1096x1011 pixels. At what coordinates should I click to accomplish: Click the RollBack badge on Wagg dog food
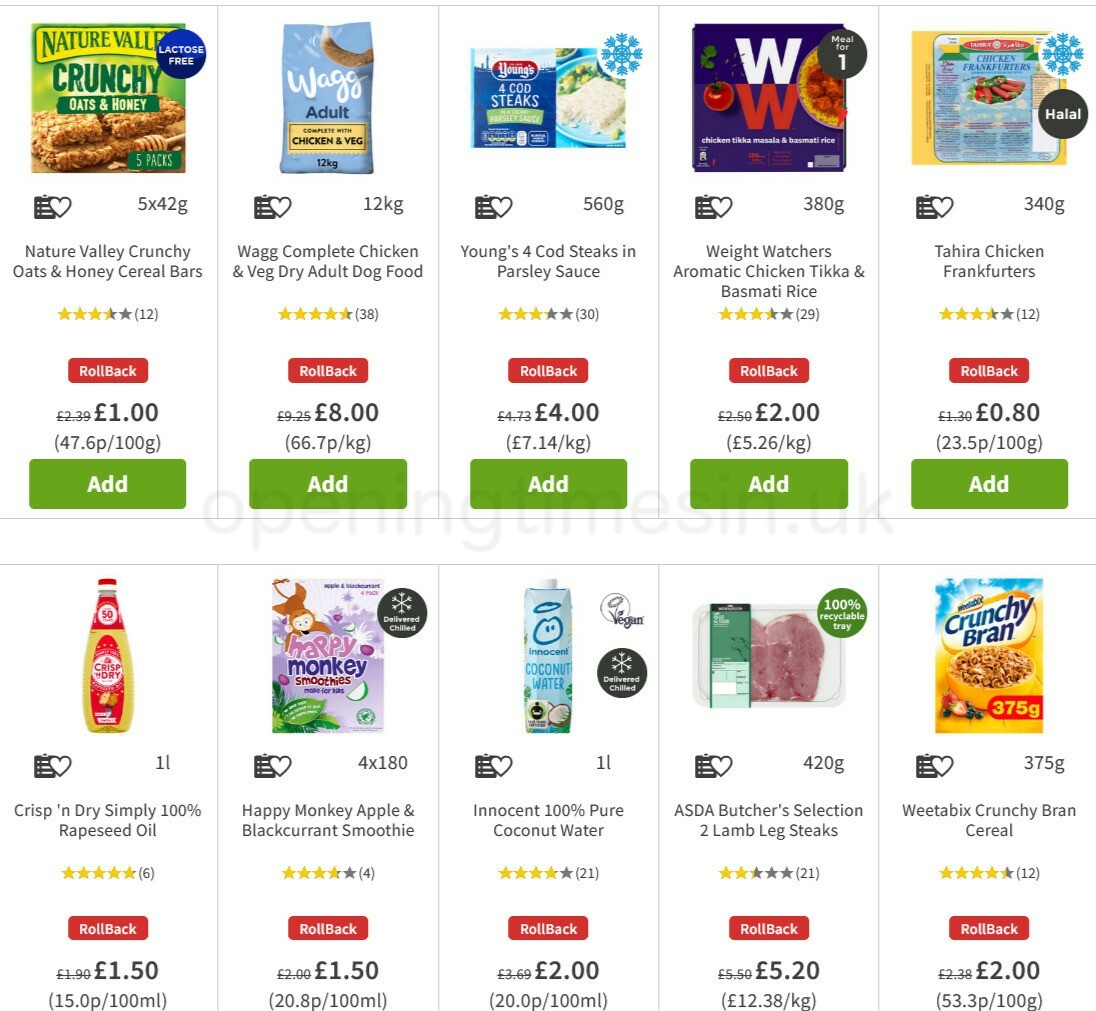coord(328,370)
